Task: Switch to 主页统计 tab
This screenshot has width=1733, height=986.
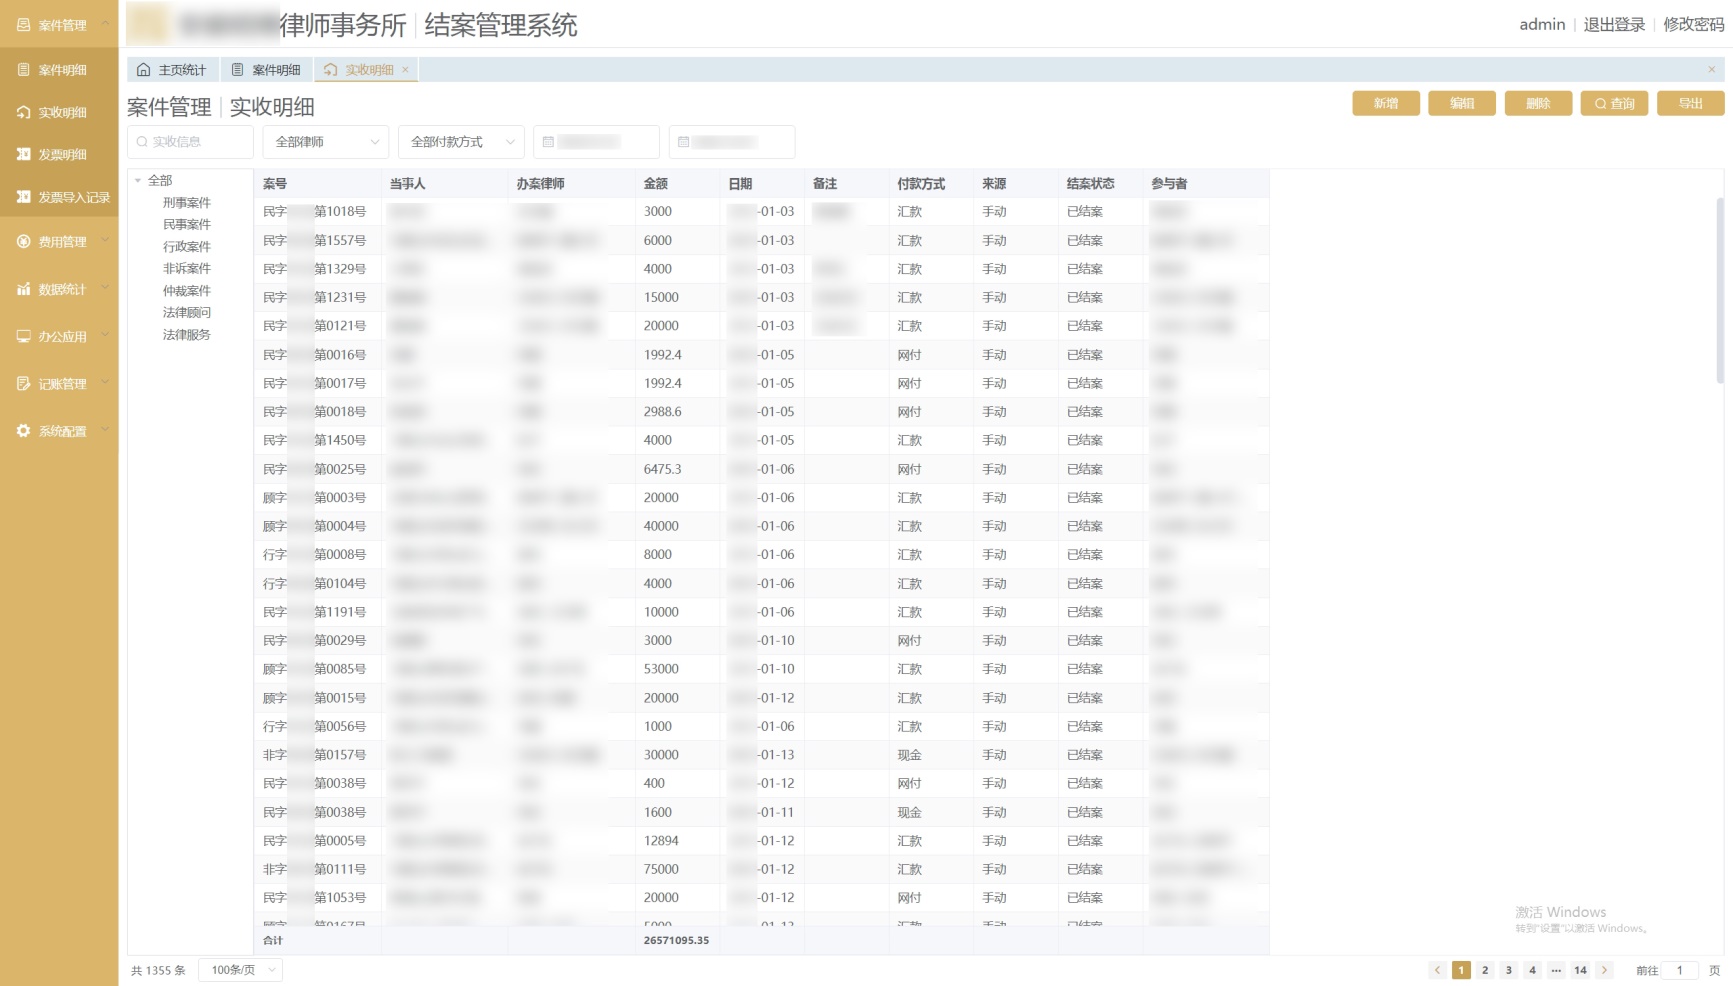Action: click(172, 70)
